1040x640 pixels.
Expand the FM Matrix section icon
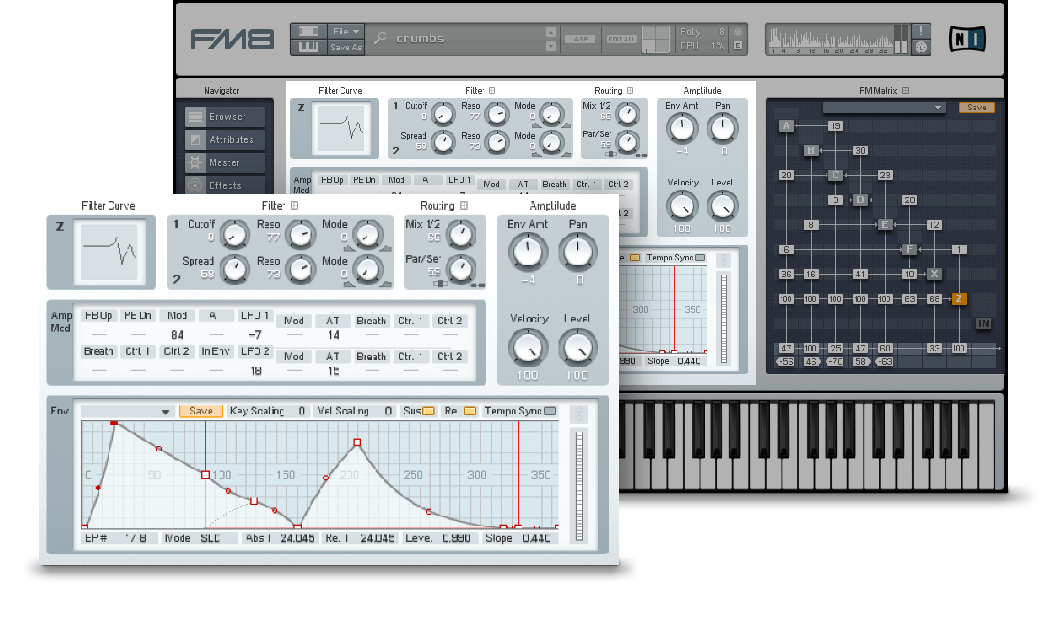(905, 90)
